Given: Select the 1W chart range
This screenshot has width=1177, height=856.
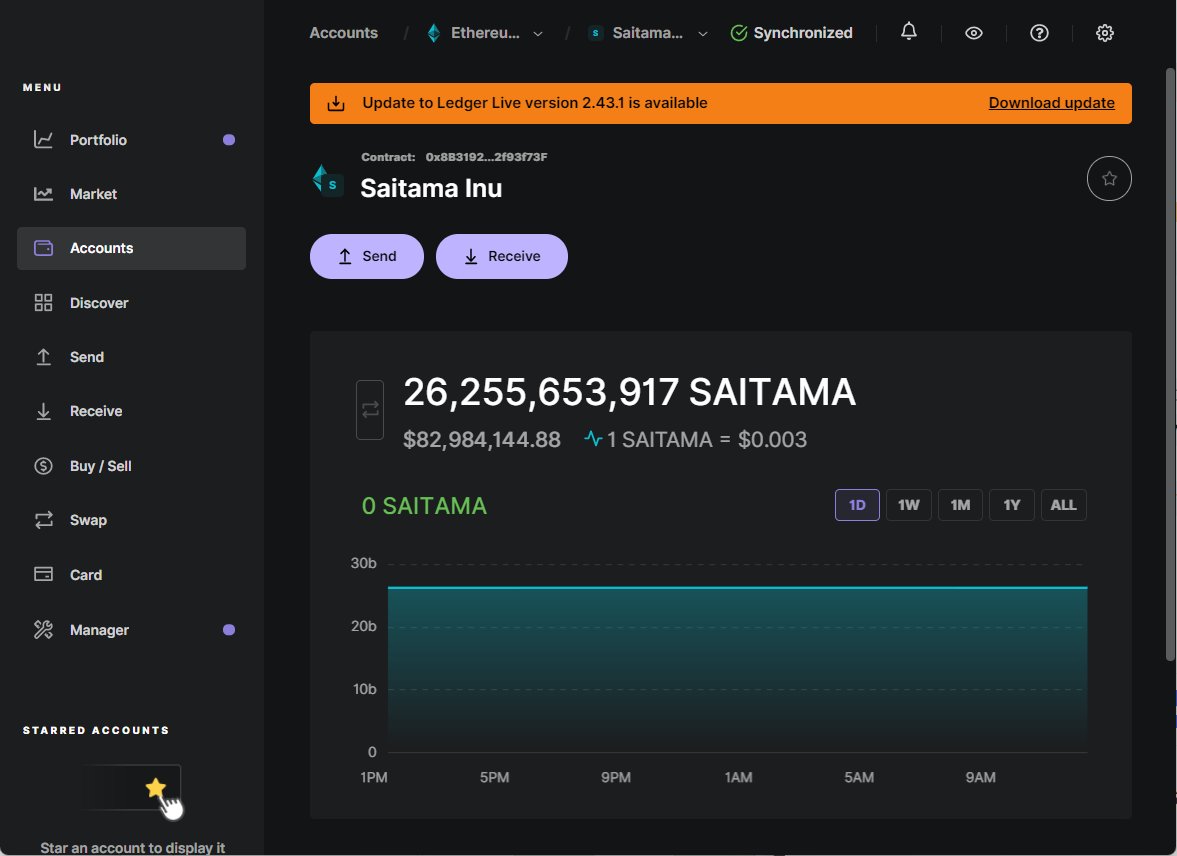Looking at the screenshot, I should pyautogui.click(x=908, y=505).
